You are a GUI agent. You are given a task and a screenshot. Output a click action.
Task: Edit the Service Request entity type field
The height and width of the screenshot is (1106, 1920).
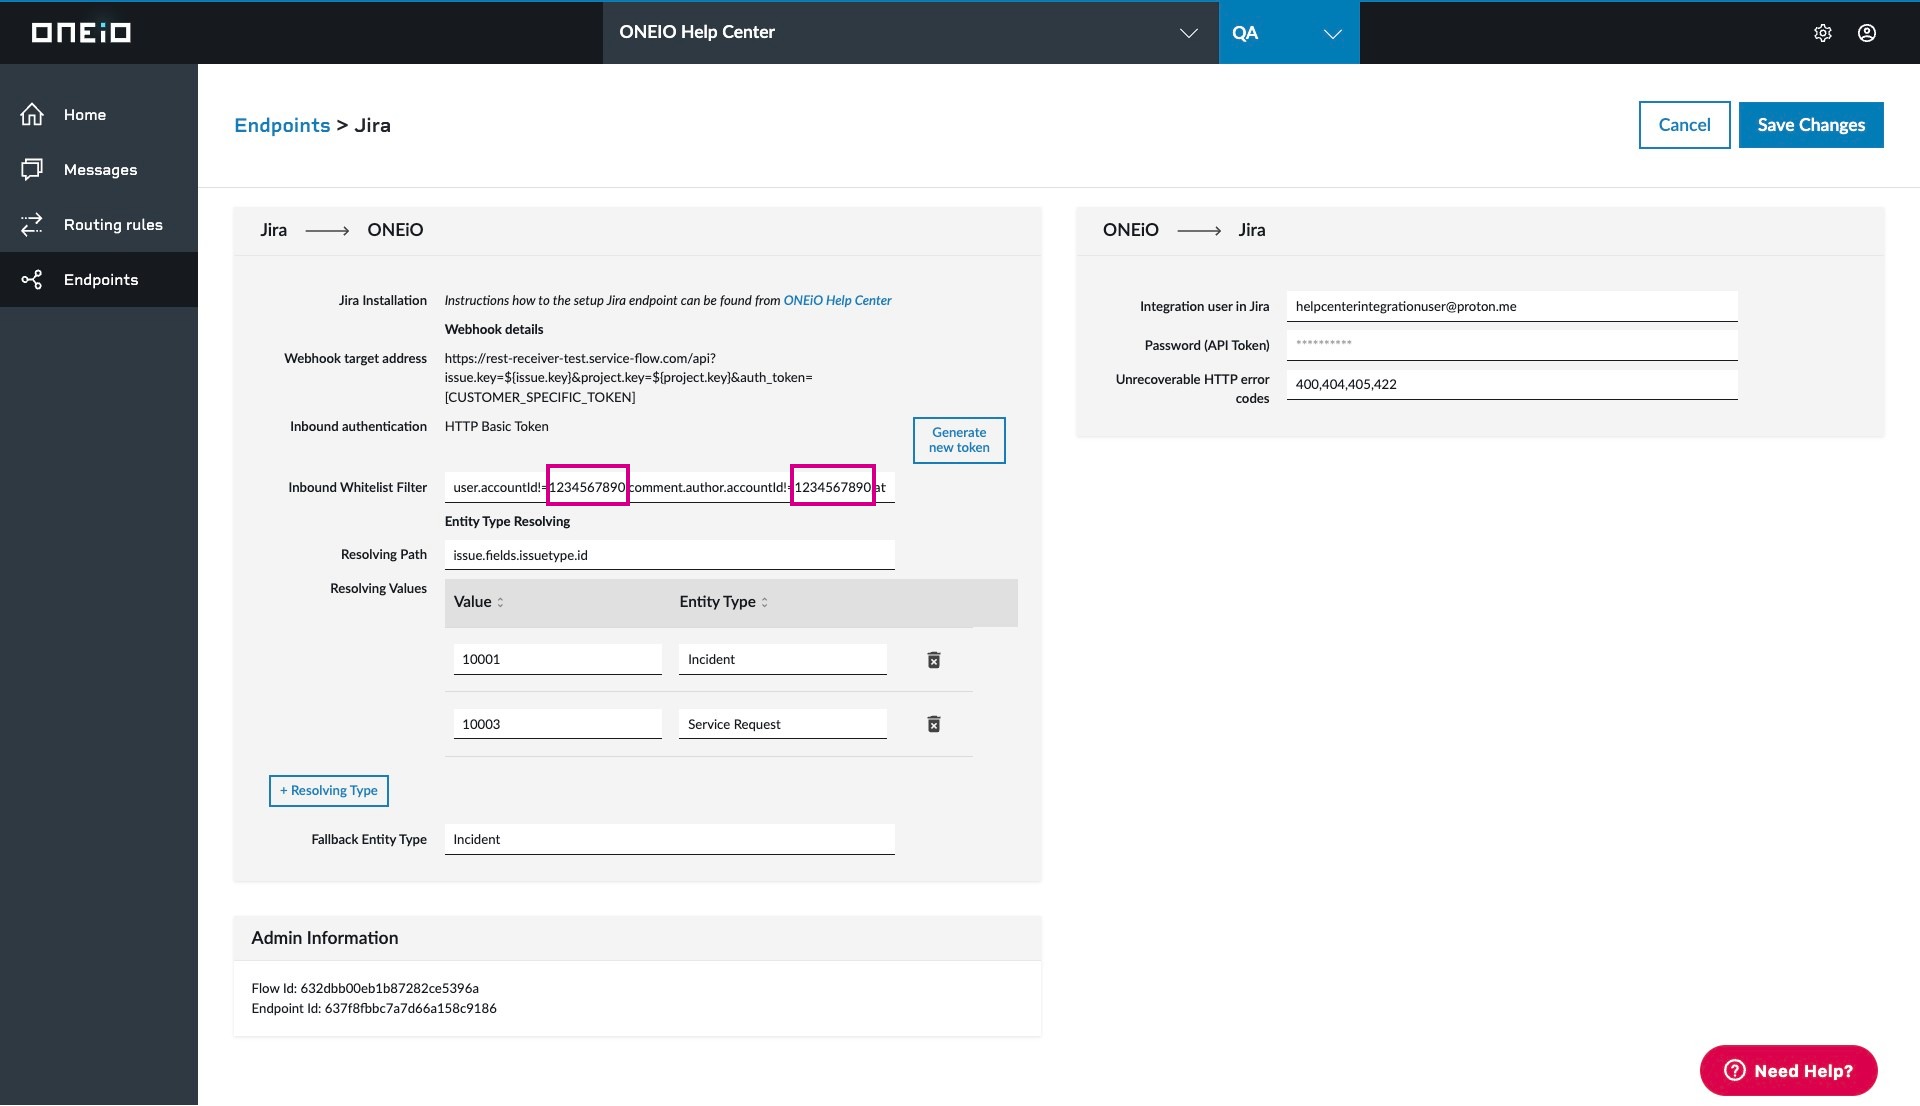[782, 724]
